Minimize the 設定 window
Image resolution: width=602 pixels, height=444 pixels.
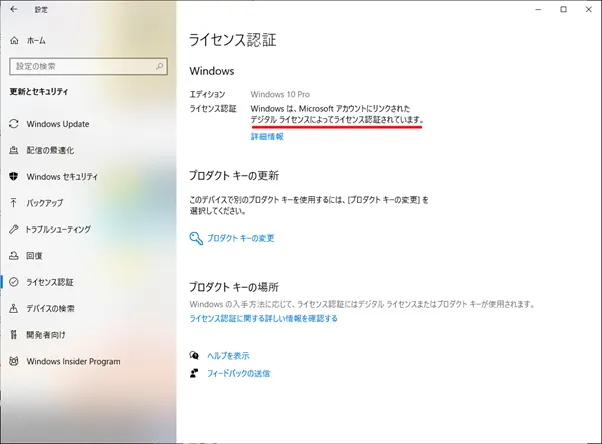point(538,9)
